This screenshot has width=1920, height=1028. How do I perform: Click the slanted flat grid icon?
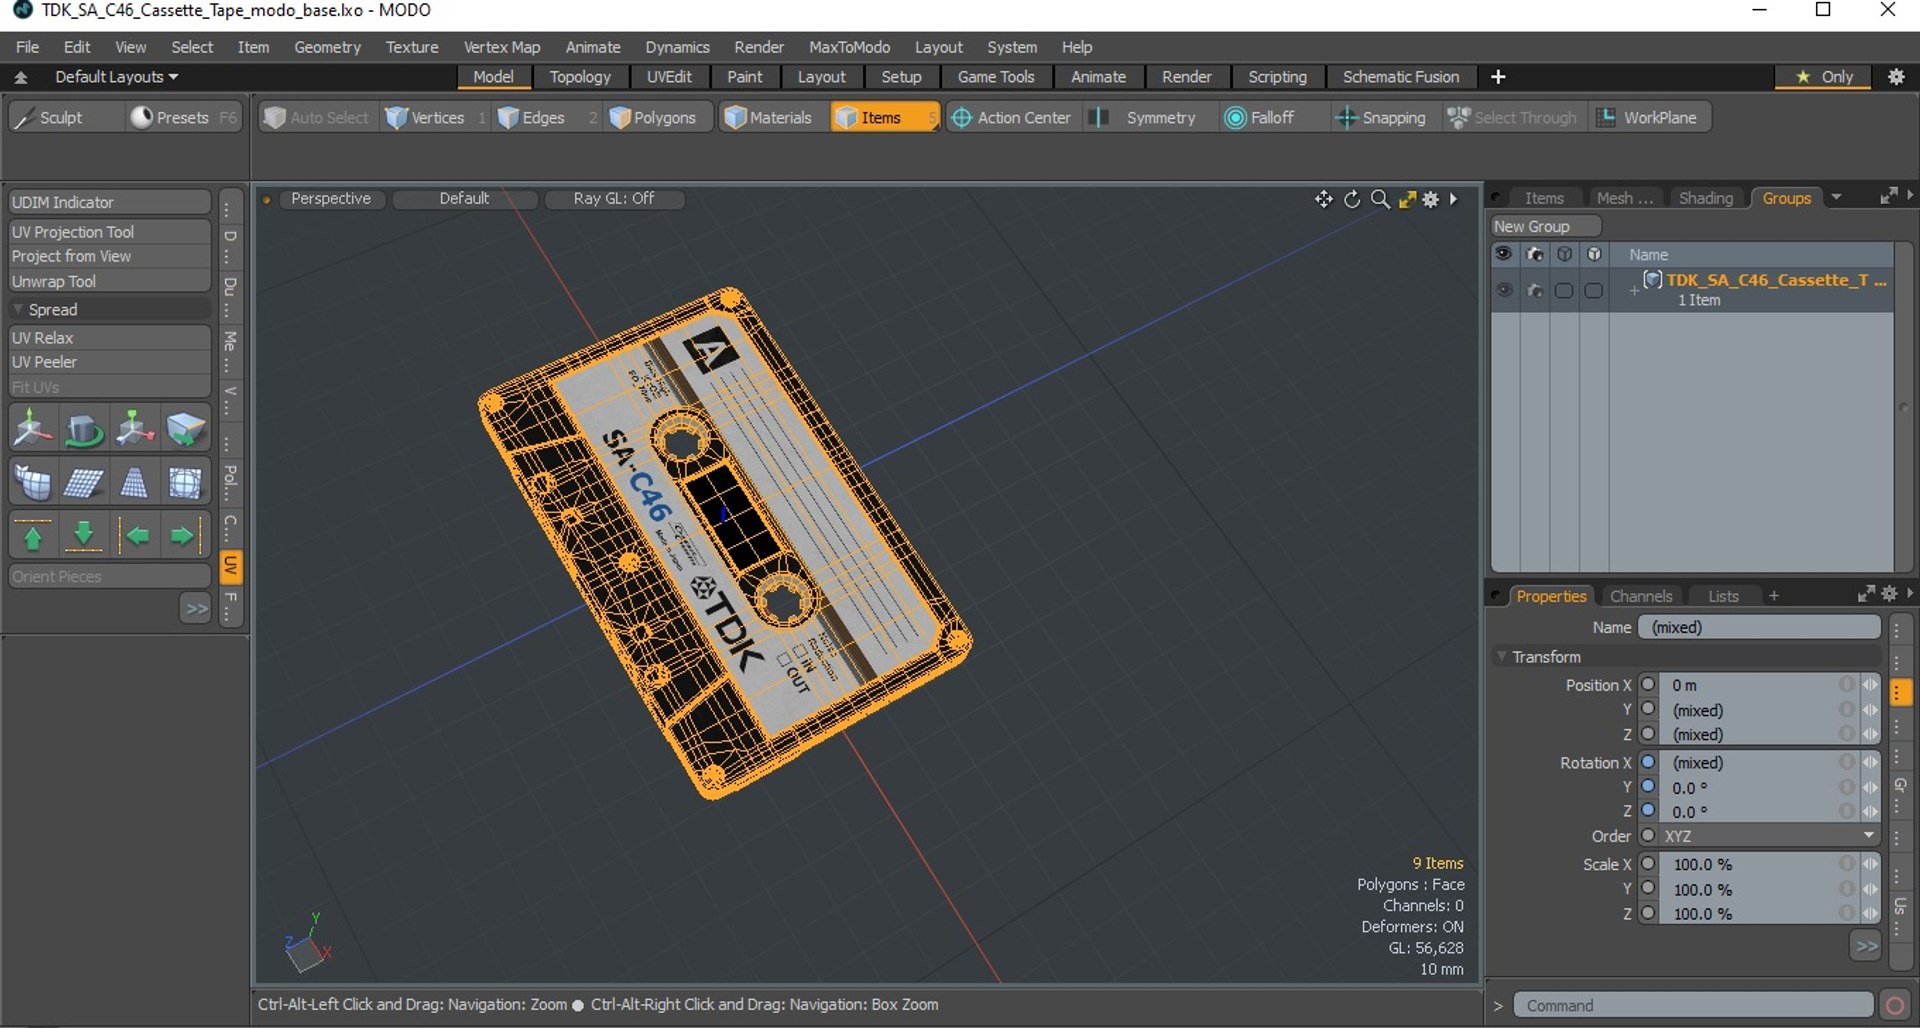(x=83, y=483)
